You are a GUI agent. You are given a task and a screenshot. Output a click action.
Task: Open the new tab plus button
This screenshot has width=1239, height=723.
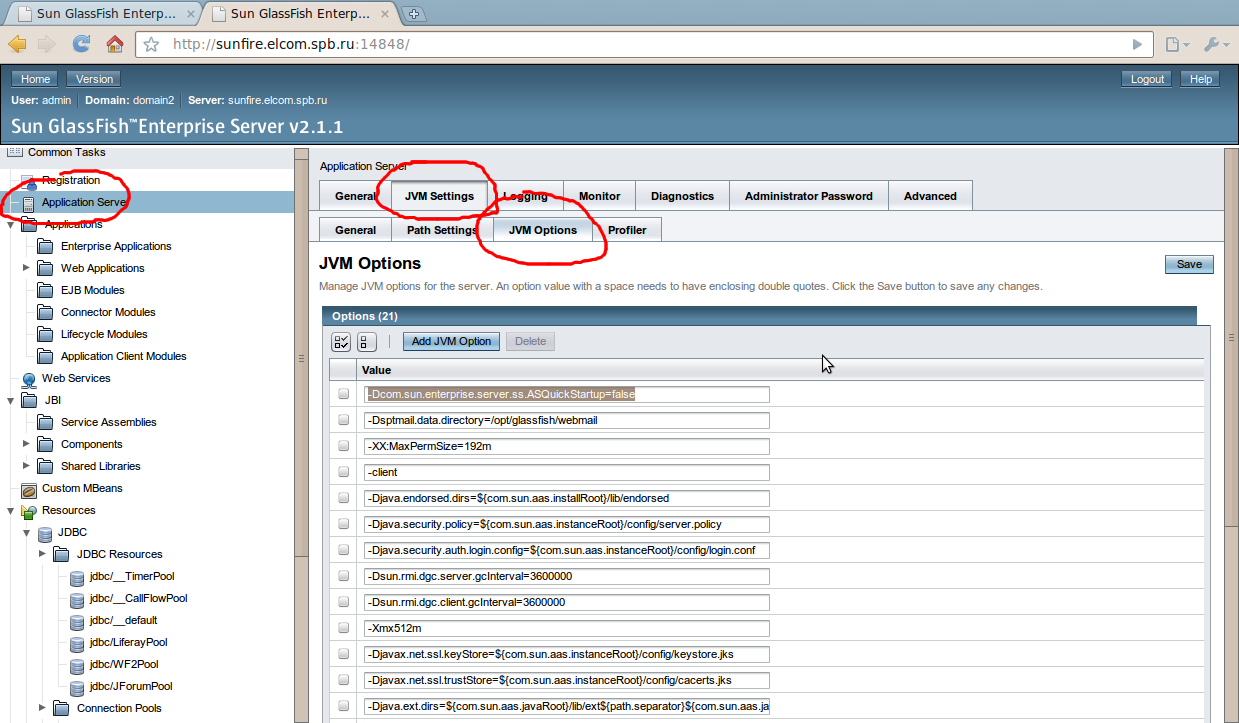pyautogui.click(x=414, y=13)
